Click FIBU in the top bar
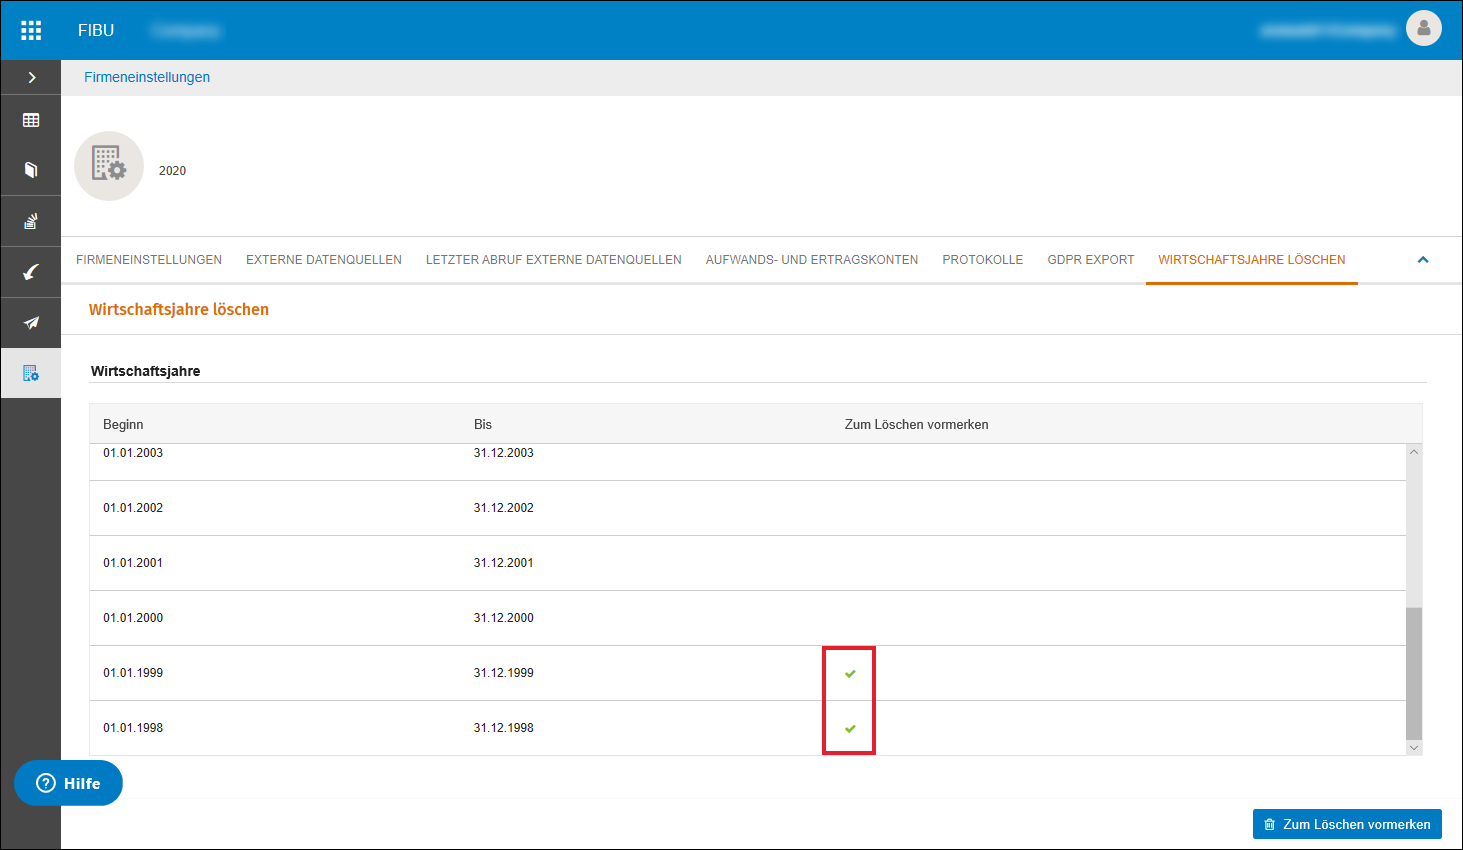This screenshot has width=1463, height=850. [96, 30]
